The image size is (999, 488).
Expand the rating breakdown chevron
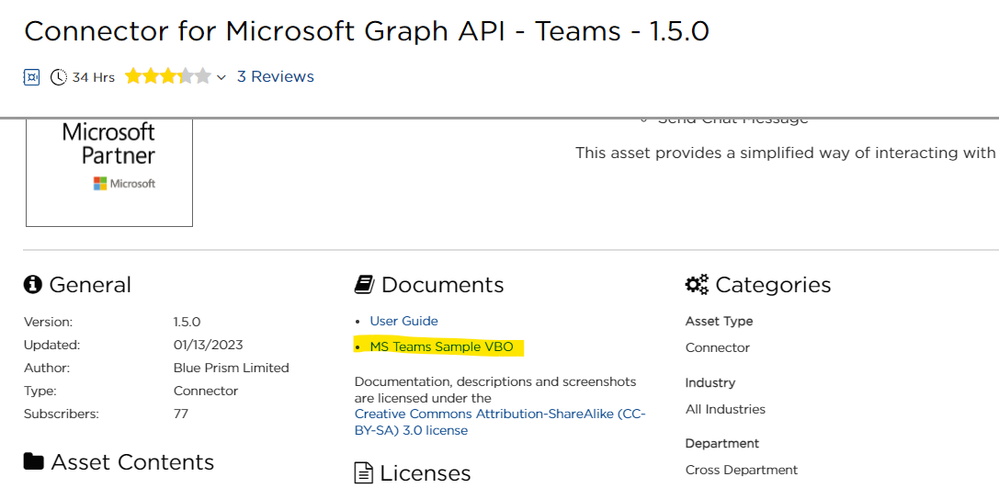coord(221,78)
